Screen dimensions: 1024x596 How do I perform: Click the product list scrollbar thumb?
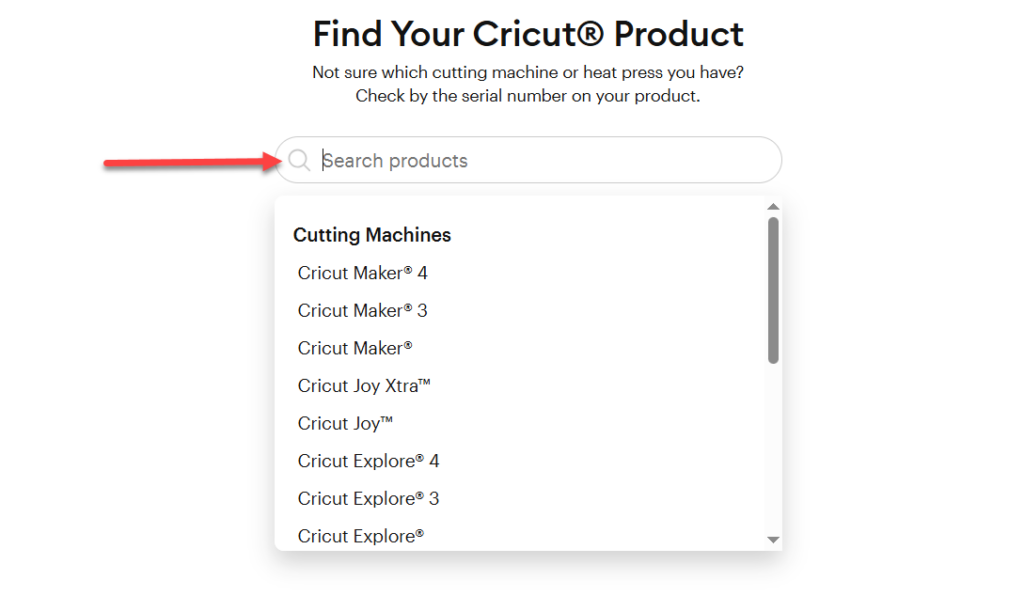click(x=773, y=290)
